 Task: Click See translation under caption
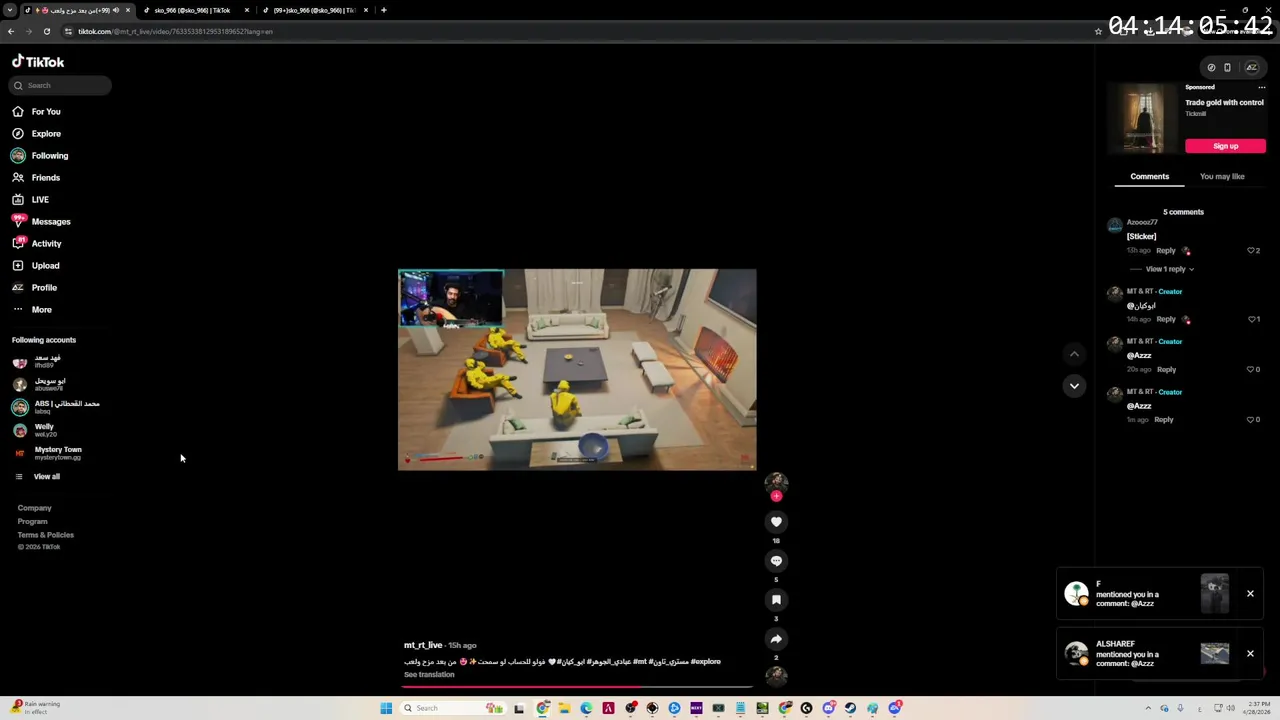[429, 675]
